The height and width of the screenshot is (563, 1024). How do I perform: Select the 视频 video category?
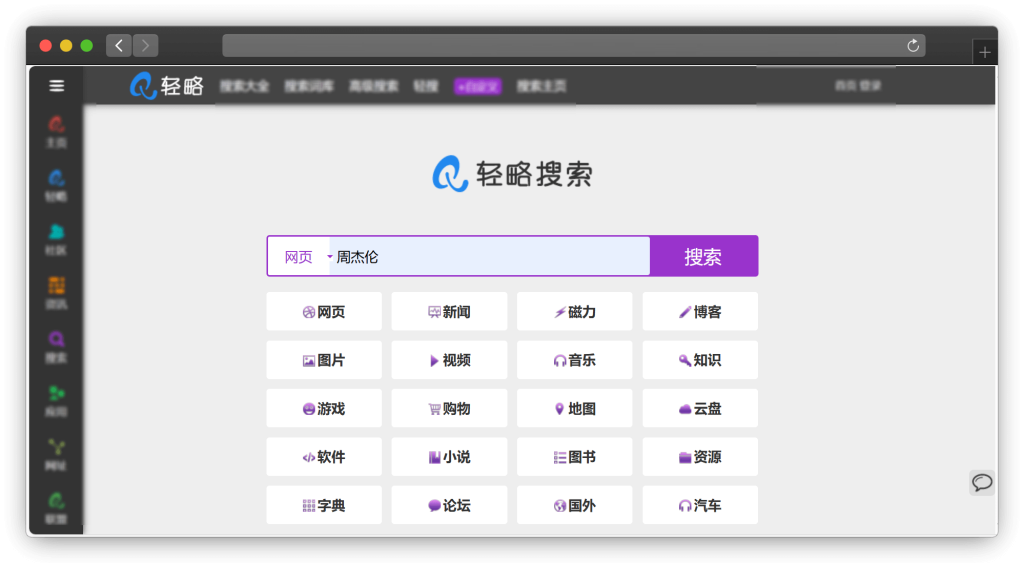click(x=449, y=360)
